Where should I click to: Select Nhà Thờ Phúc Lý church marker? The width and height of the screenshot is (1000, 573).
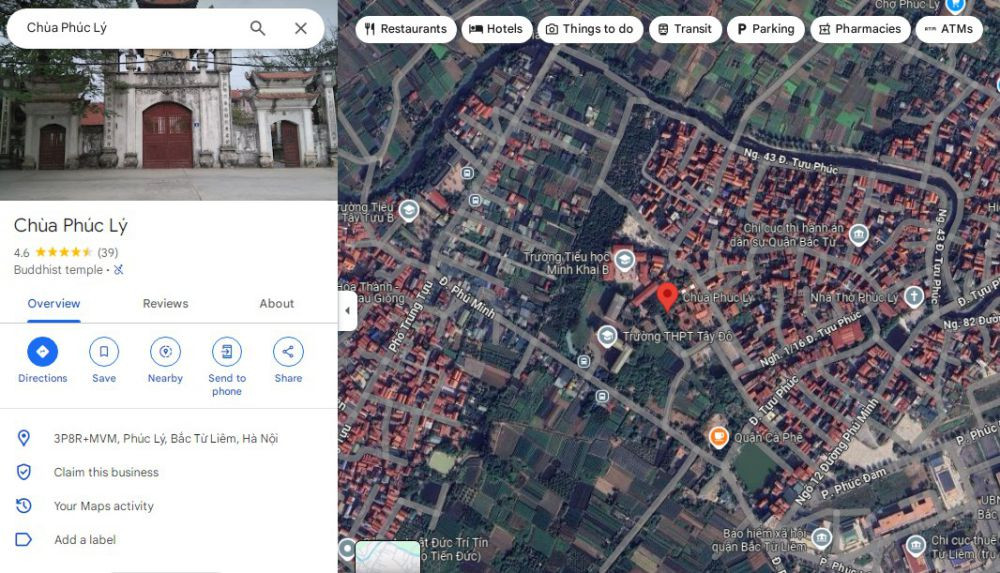(913, 296)
